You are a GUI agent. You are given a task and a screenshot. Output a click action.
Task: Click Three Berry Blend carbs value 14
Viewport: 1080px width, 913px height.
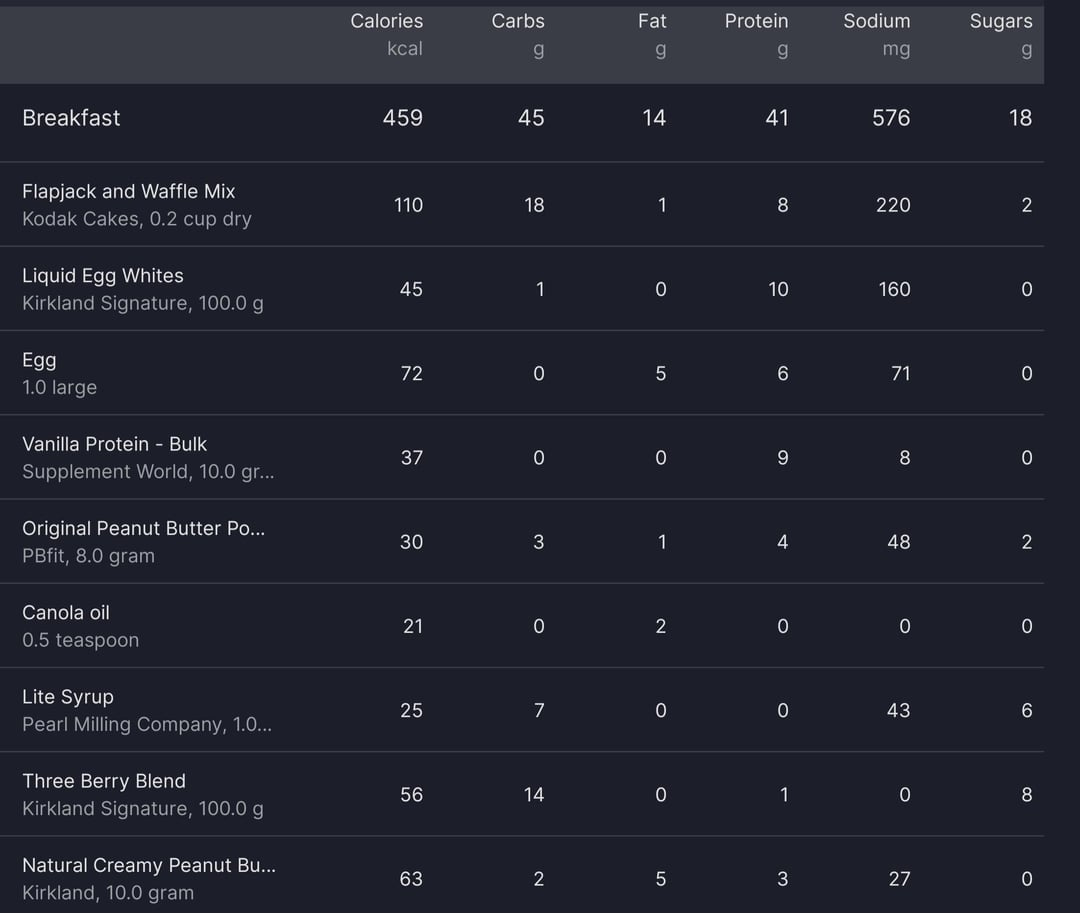(x=534, y=795)
